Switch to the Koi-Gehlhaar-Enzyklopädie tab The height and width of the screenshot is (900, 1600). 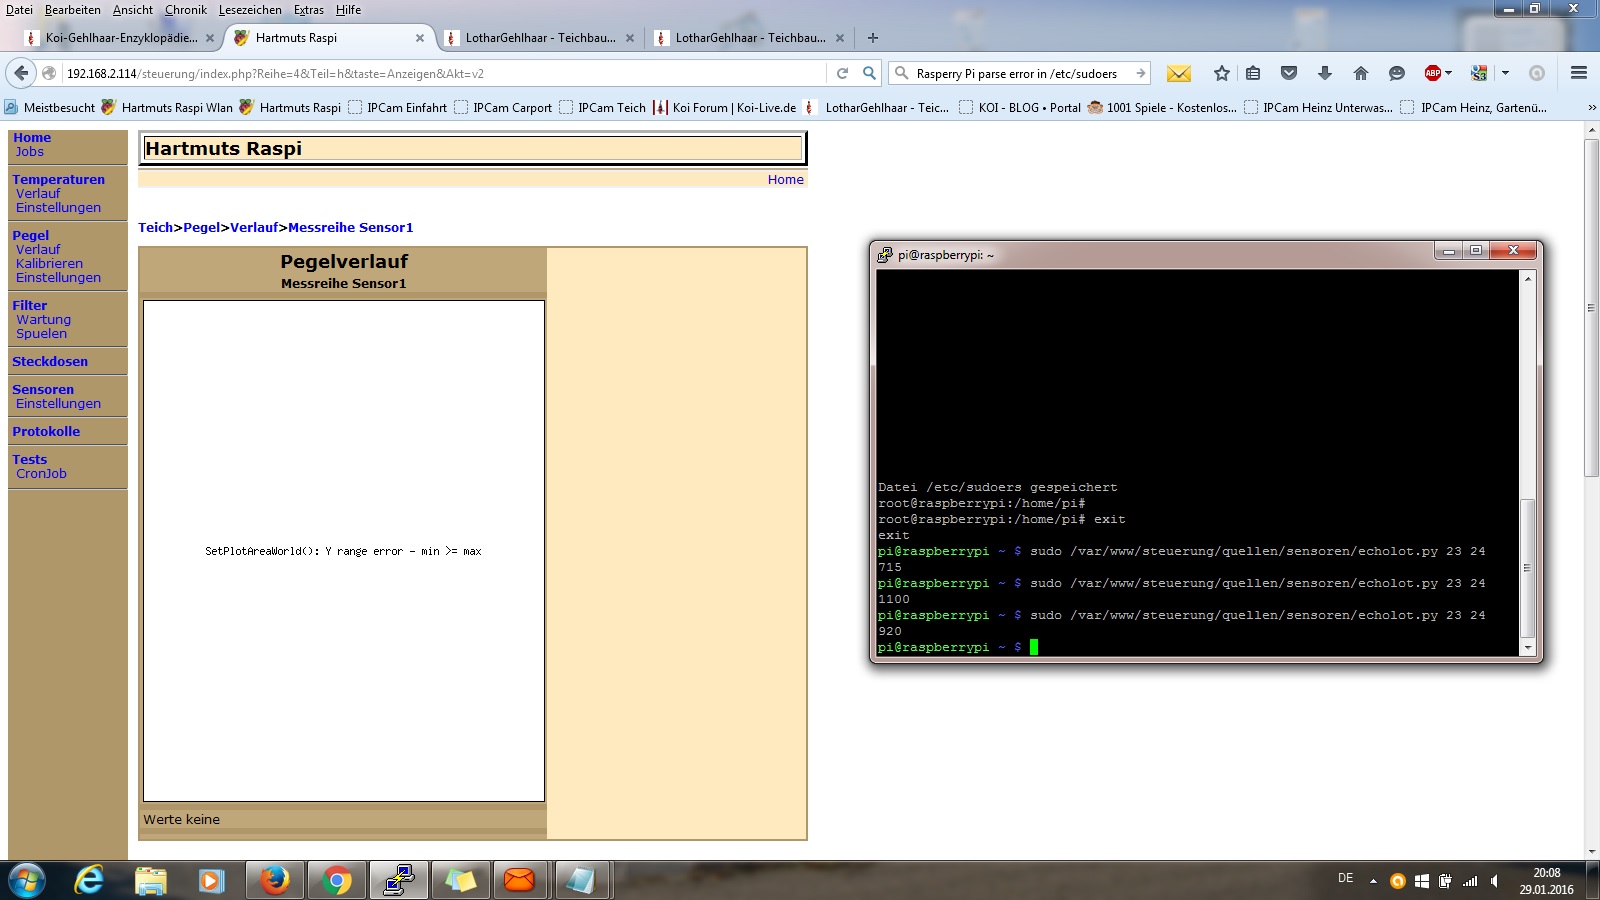120,38
